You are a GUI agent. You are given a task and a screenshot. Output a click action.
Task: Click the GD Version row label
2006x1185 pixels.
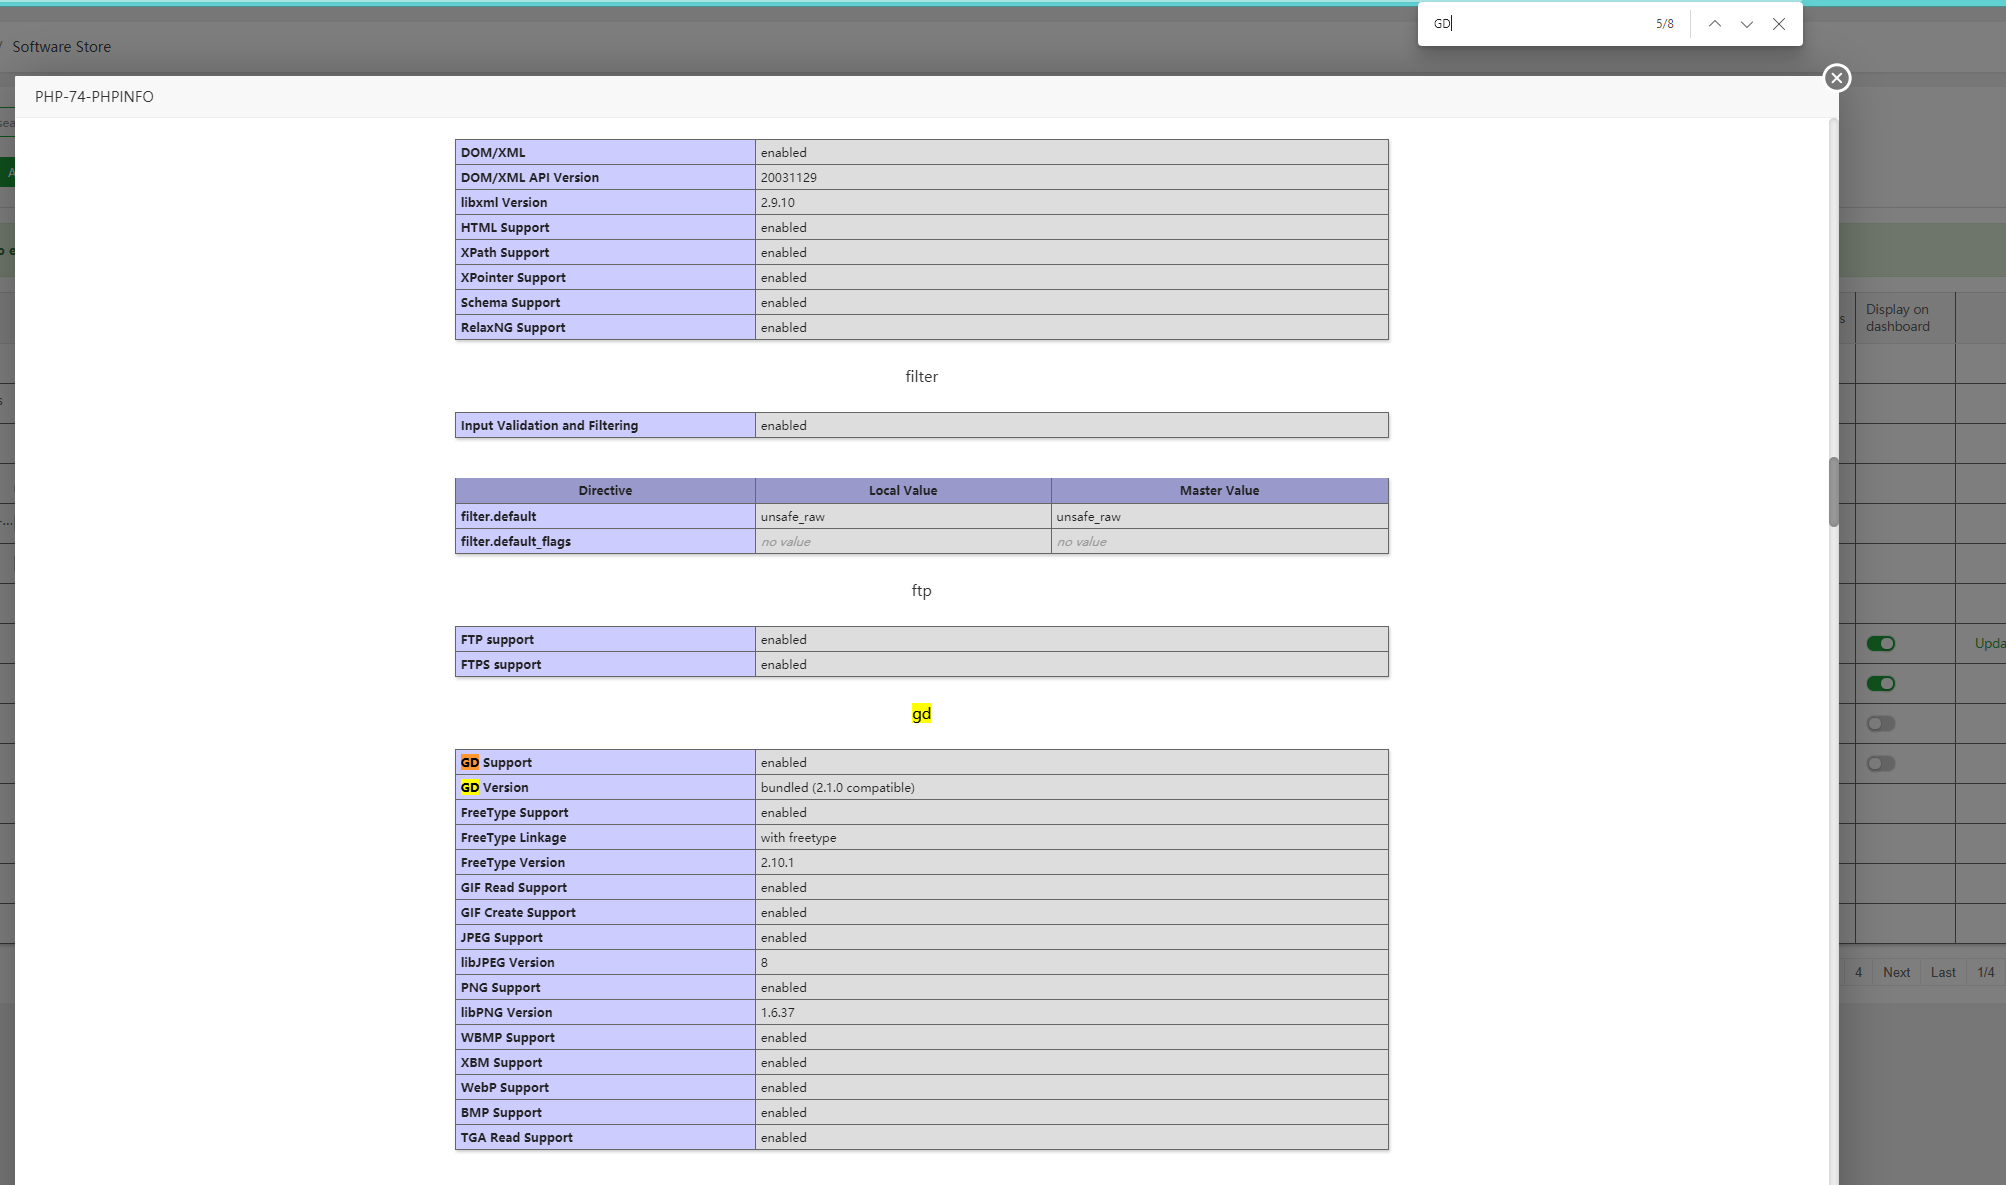[x=494, y=788]
